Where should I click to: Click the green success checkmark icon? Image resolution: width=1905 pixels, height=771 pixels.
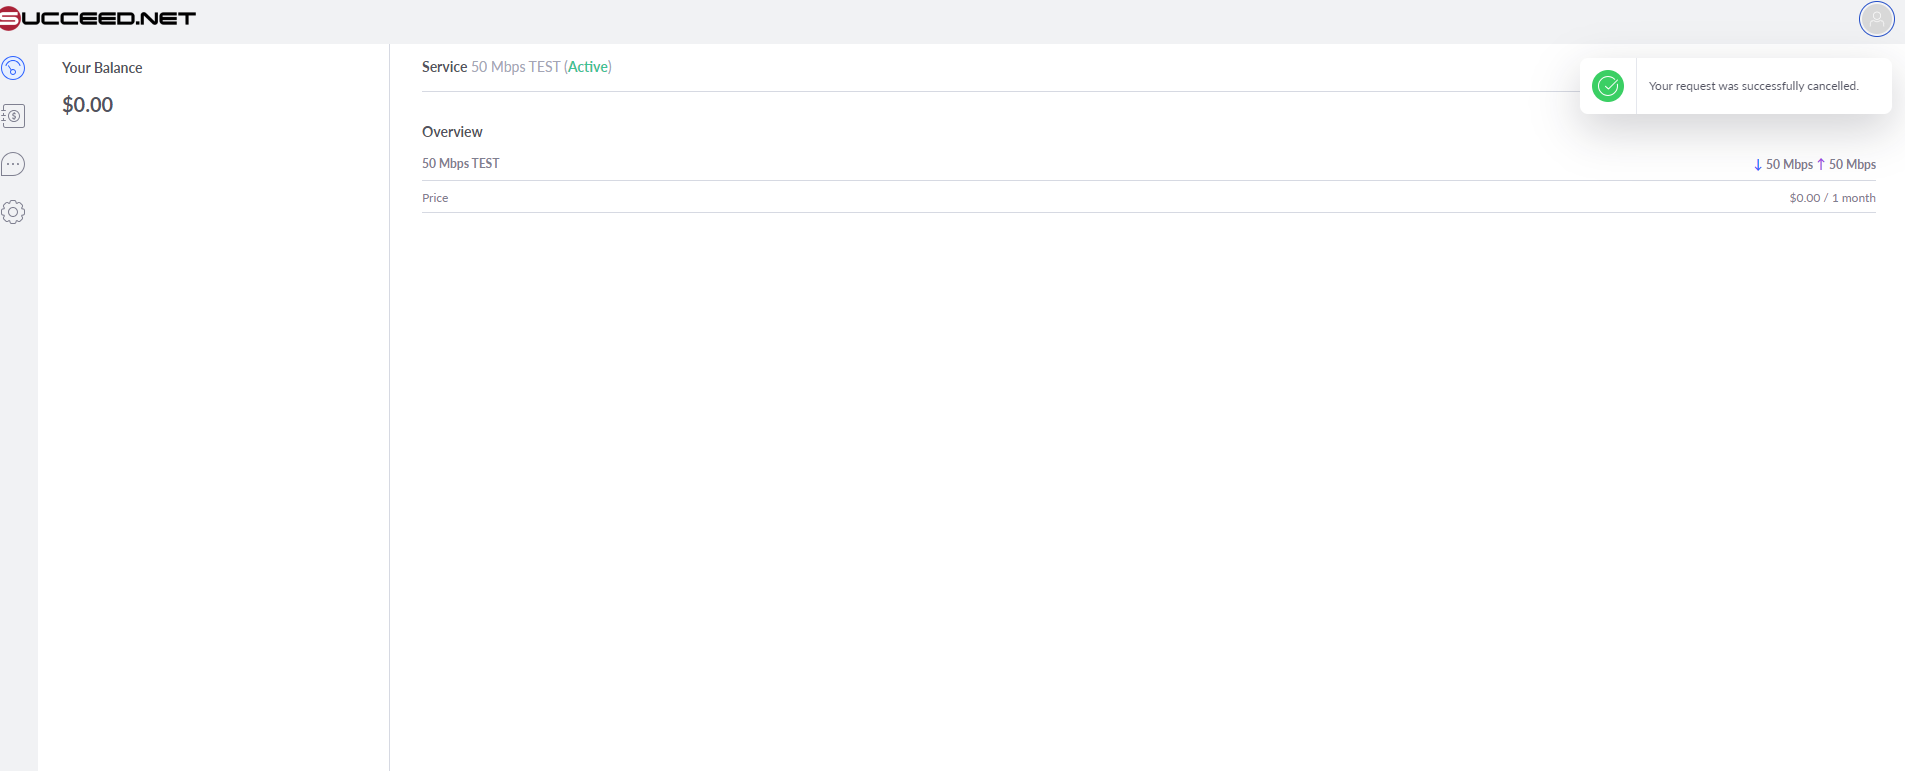[x=1608, y=86]
